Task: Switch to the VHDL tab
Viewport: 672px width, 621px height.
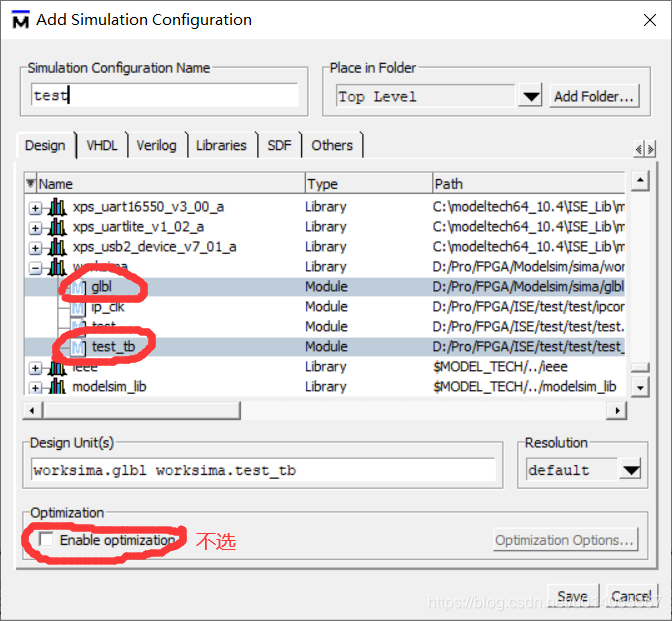Action: pos(102,146)
